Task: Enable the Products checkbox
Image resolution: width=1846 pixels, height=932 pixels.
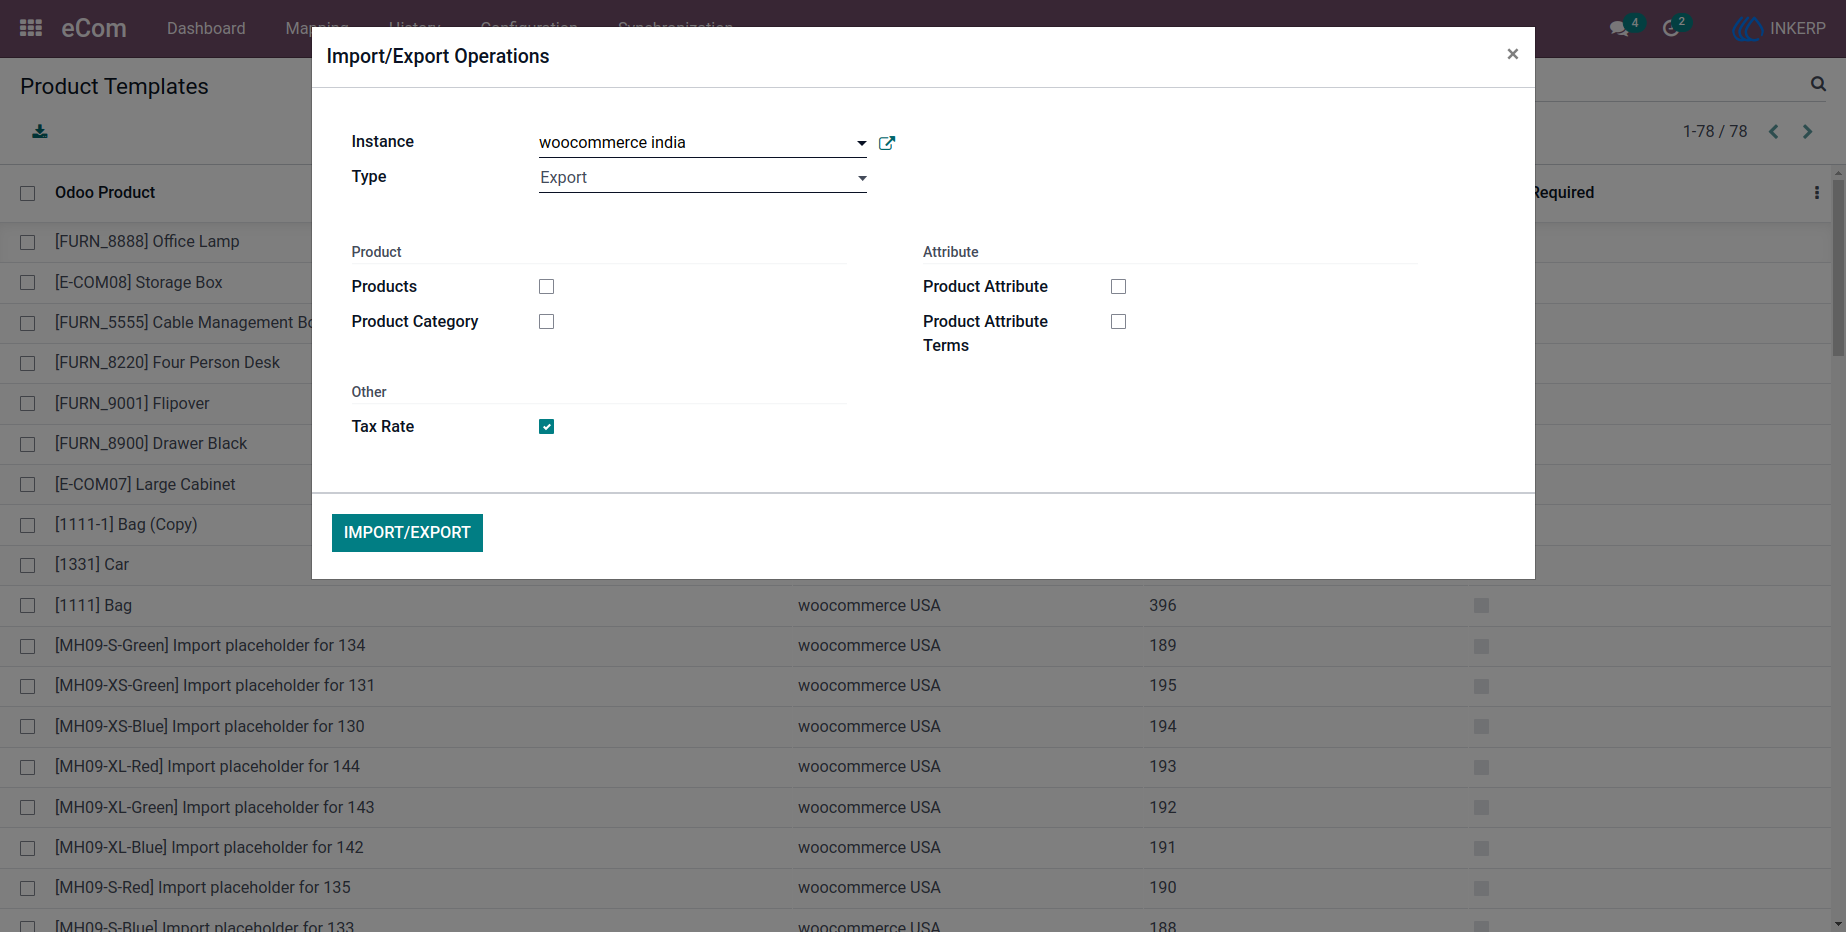Action: 547,287
